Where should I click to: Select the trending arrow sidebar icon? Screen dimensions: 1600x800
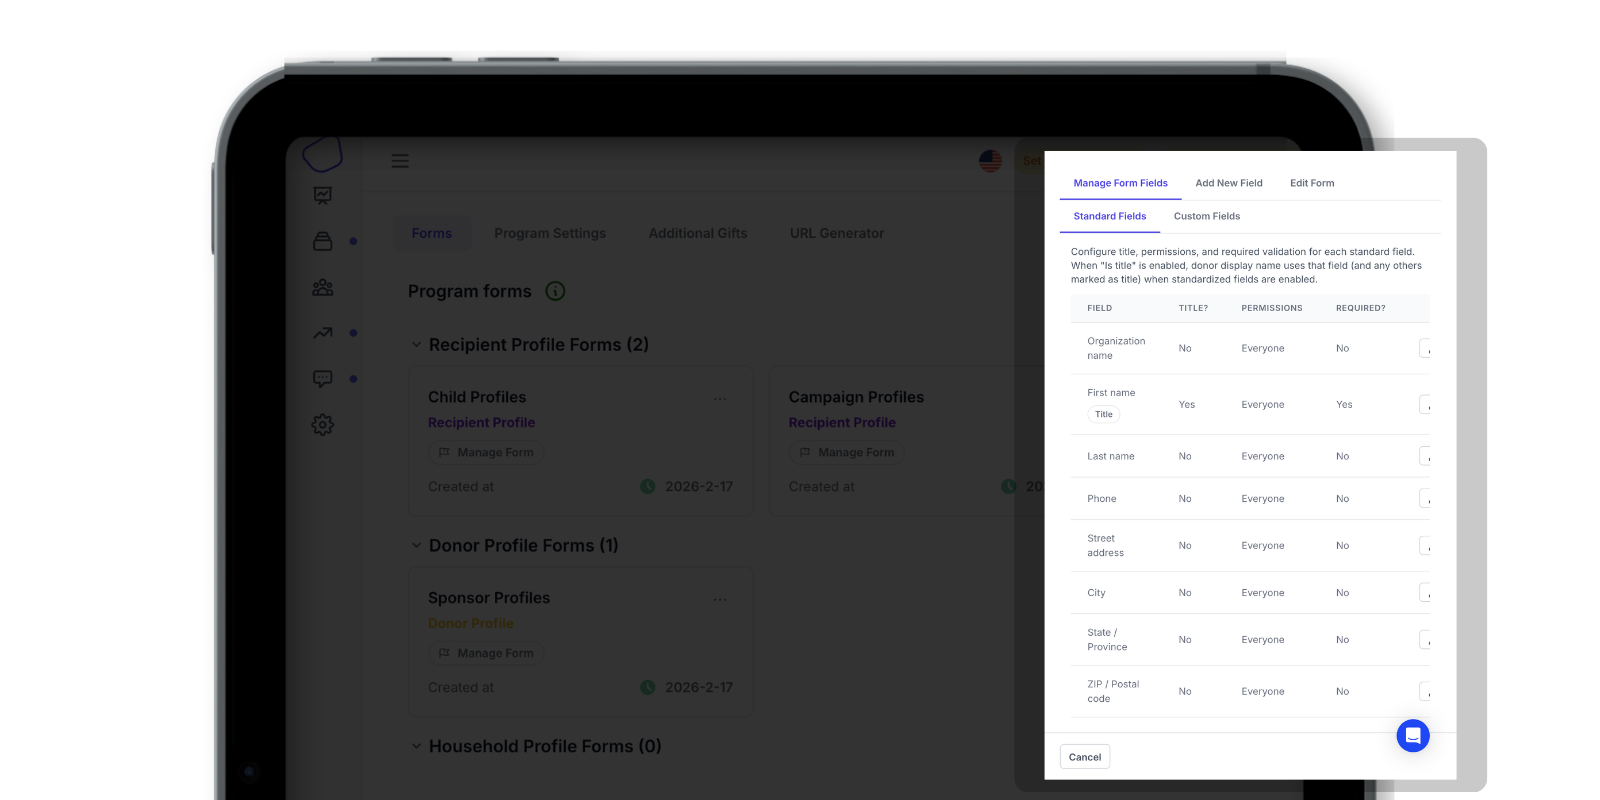point(322,333)
